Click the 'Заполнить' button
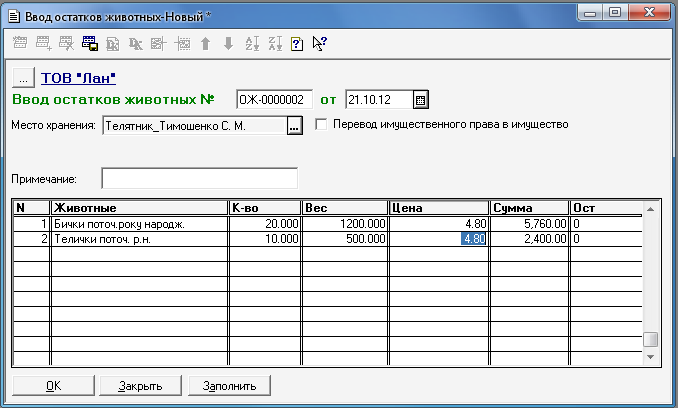Screen dimensions: 678x408 point(229,386)
